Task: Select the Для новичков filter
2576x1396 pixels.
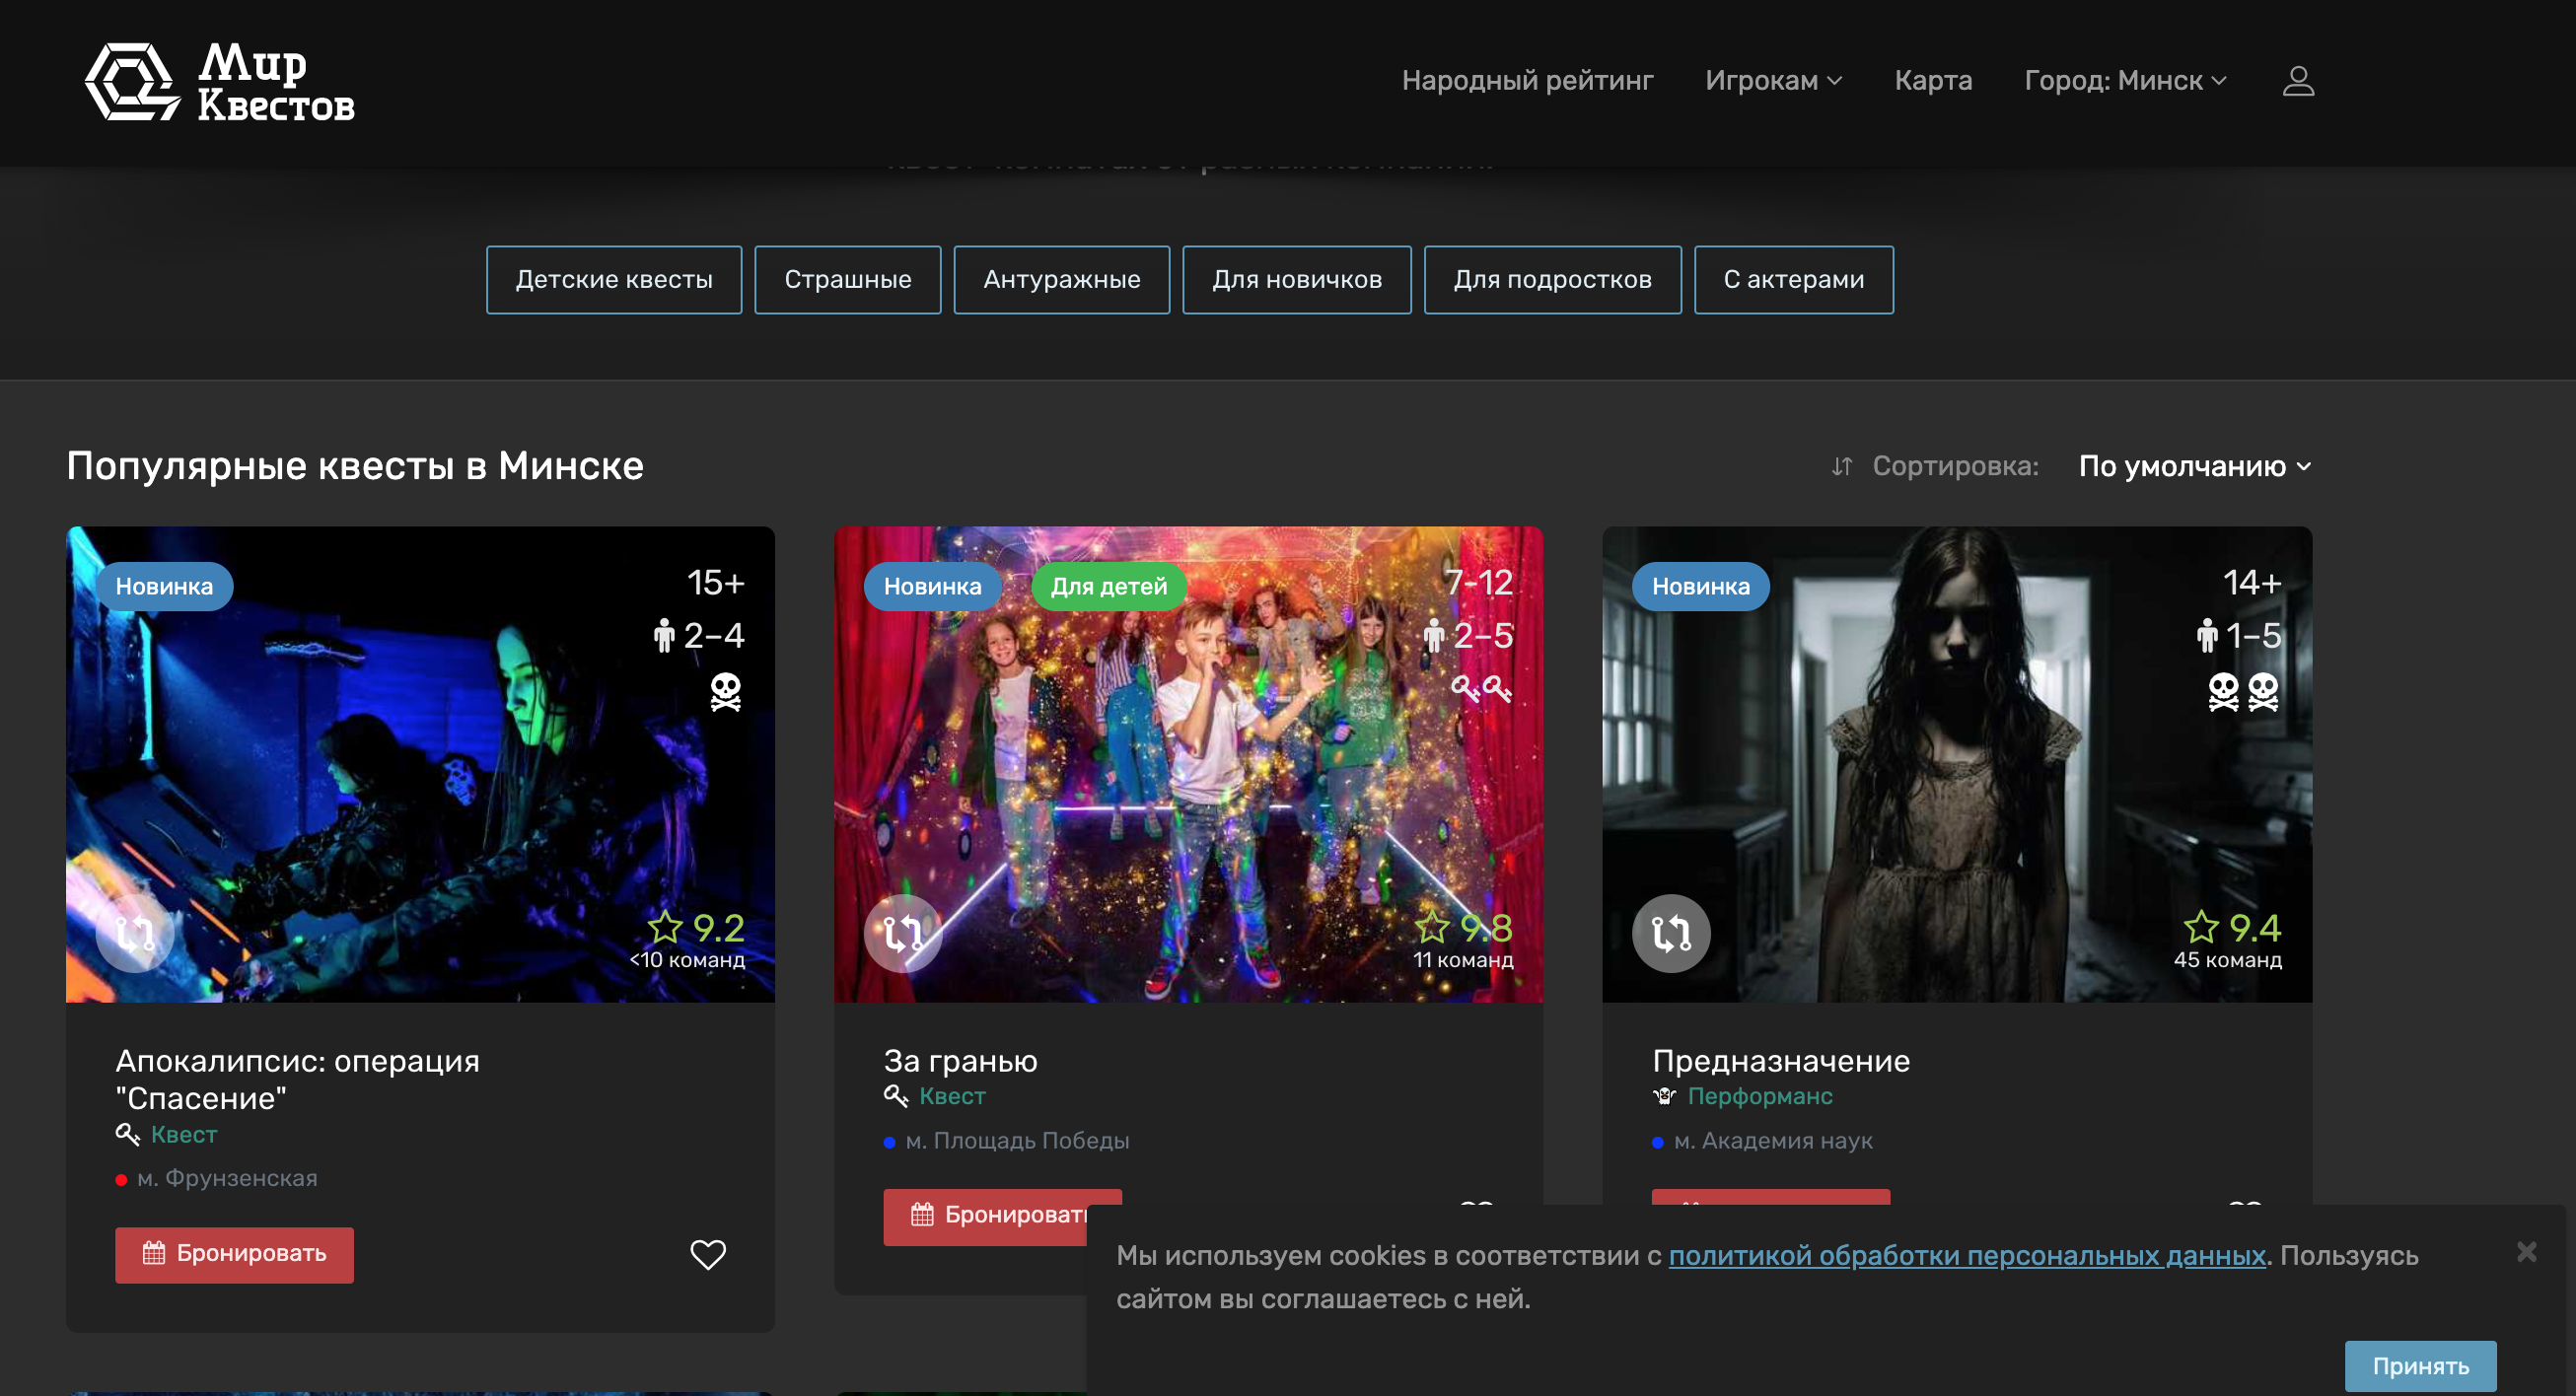Action: click(x=1297, y=280)
